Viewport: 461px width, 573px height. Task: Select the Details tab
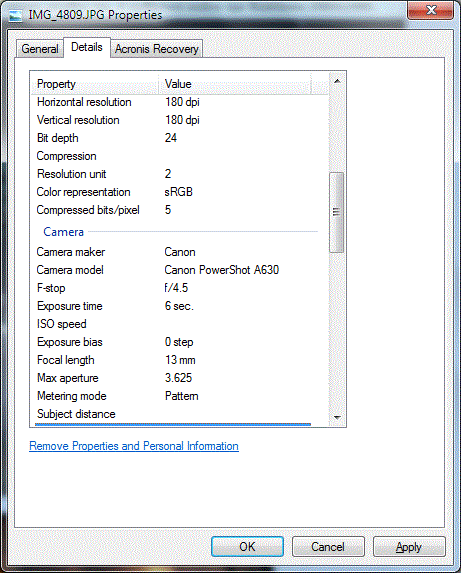[87, 47]
